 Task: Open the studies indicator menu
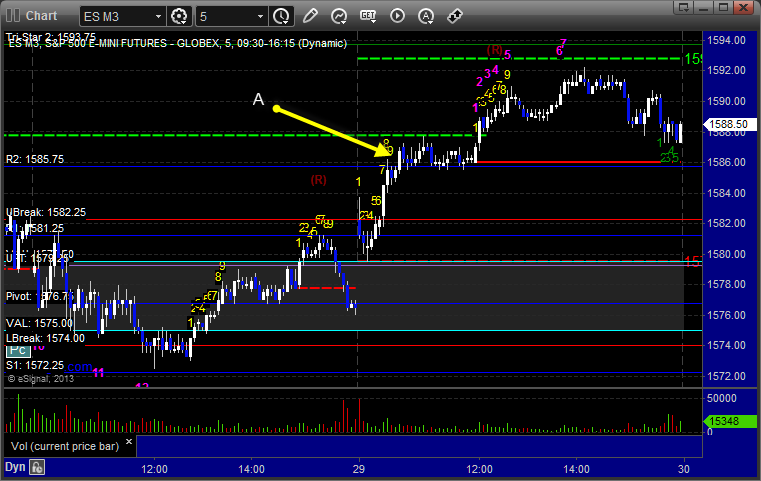(x=339, y=16)
